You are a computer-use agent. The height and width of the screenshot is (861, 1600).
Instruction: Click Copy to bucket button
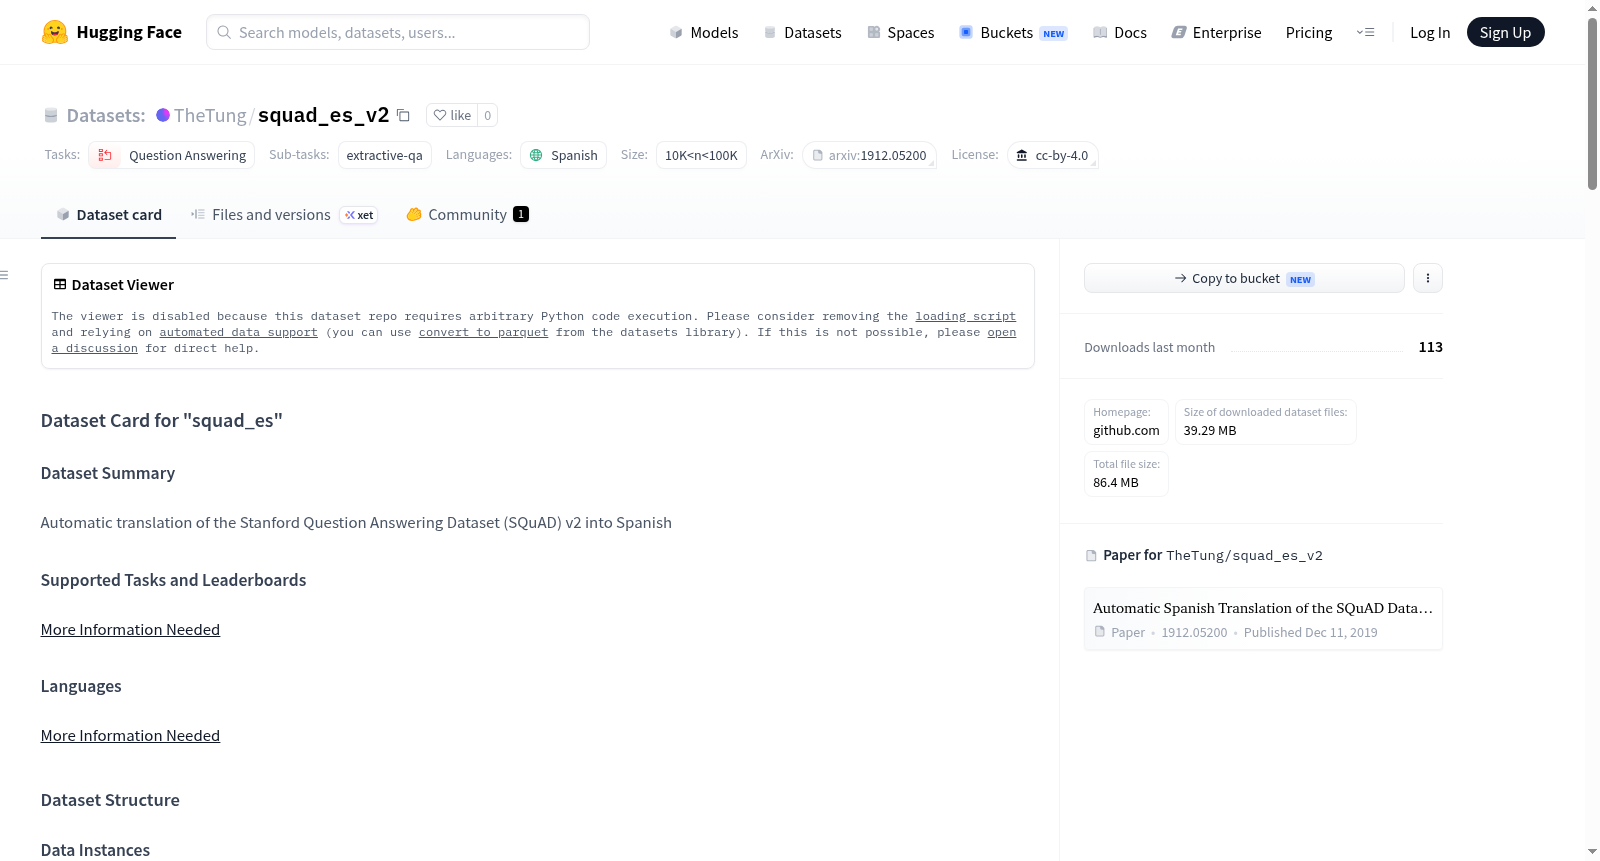[x=1244, y=278]
